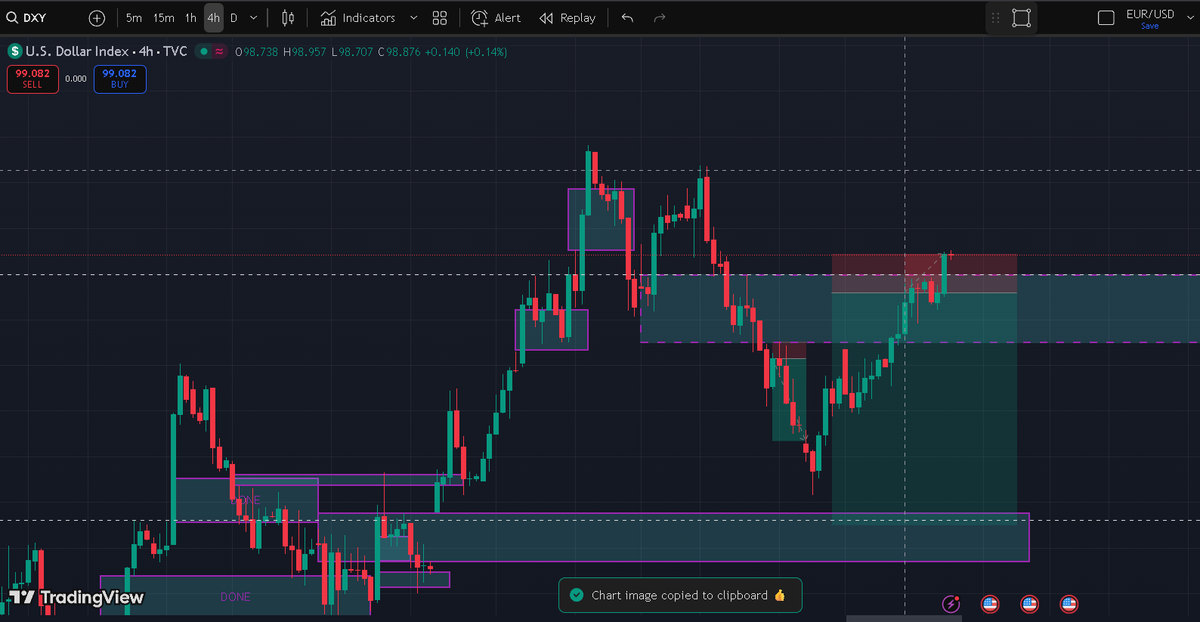Switch to the 5m timeframe
The height and width of the screenshot is (622, 1200).
134,18
